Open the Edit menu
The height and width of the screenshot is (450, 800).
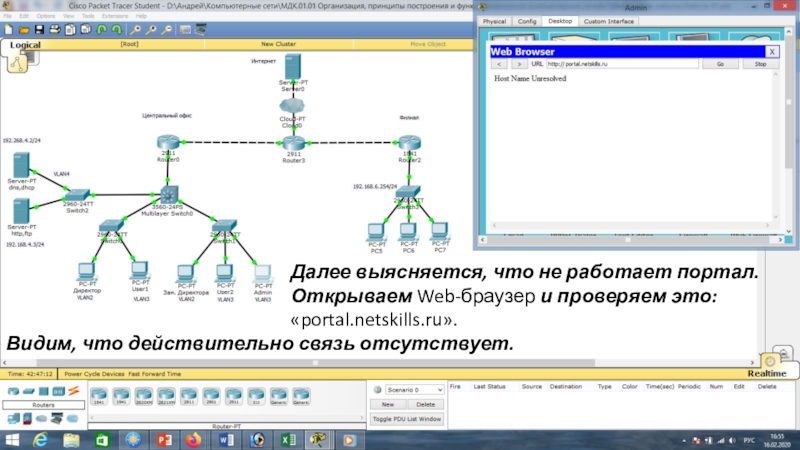pyautogui.click(x=24, y=16)
